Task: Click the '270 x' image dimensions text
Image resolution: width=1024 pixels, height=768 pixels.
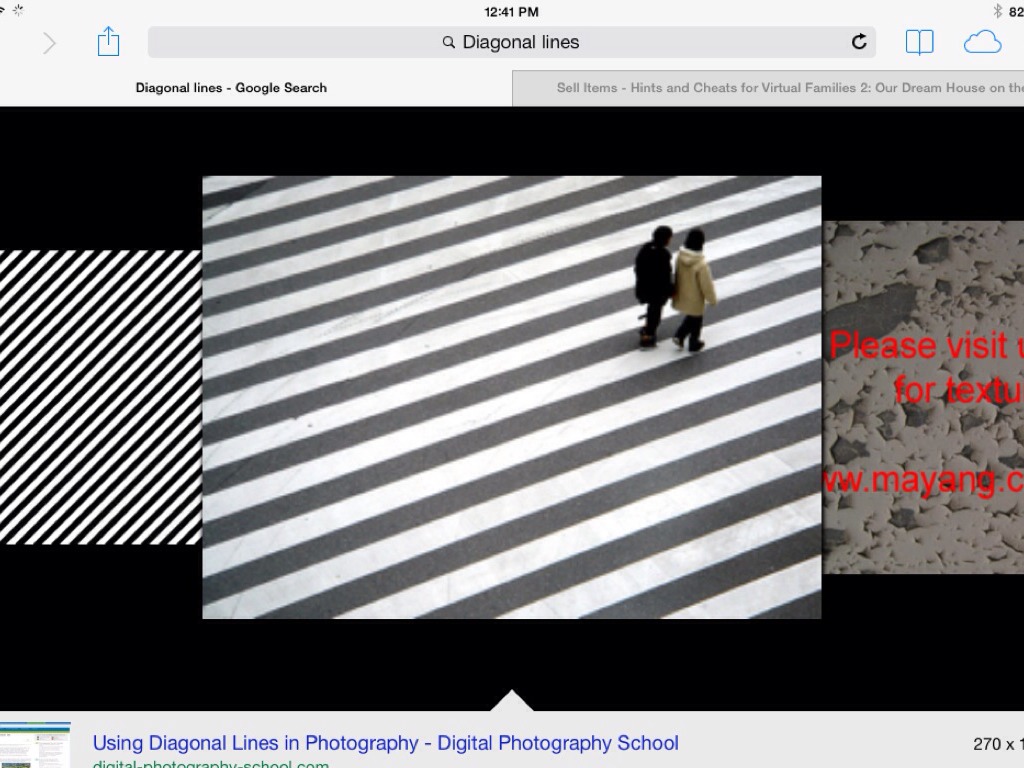Action: click(996, 744)
